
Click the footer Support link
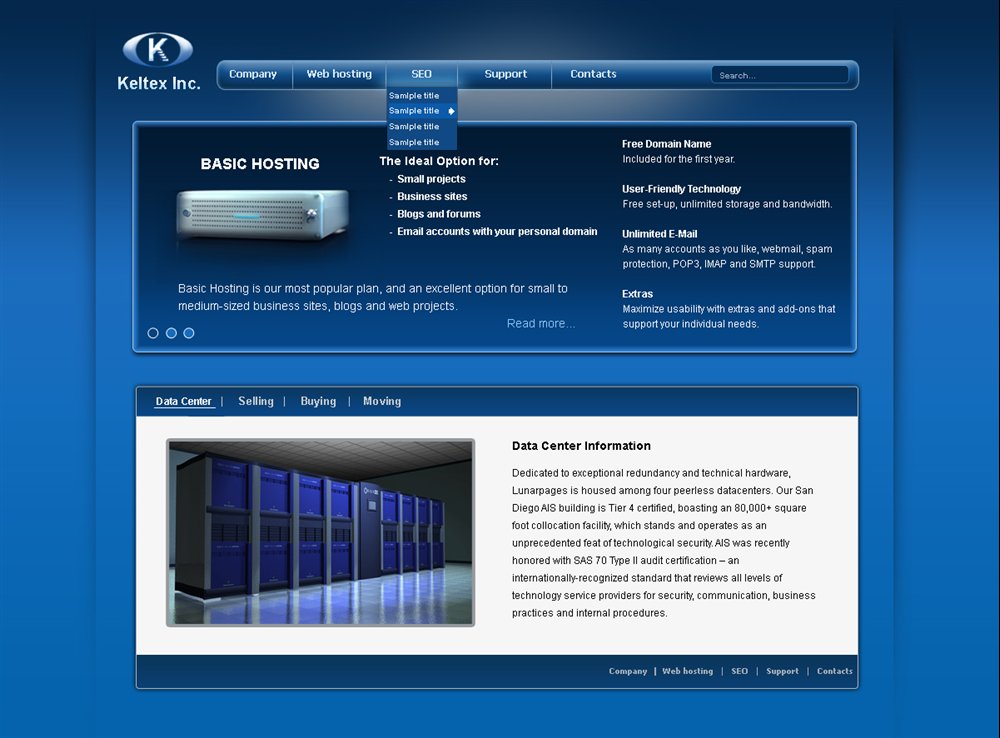click(x=783, y=671)
